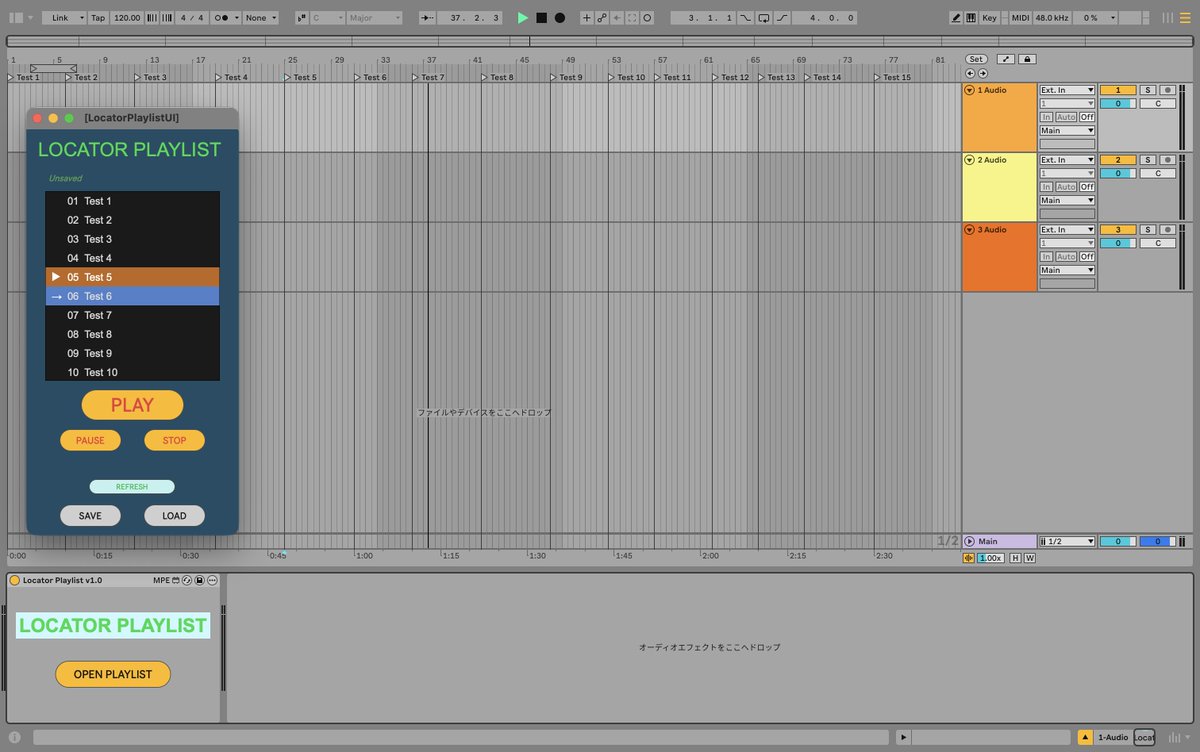
Task: Open the Main track 1/2 output dropdown
Action: click(1067, 541)
